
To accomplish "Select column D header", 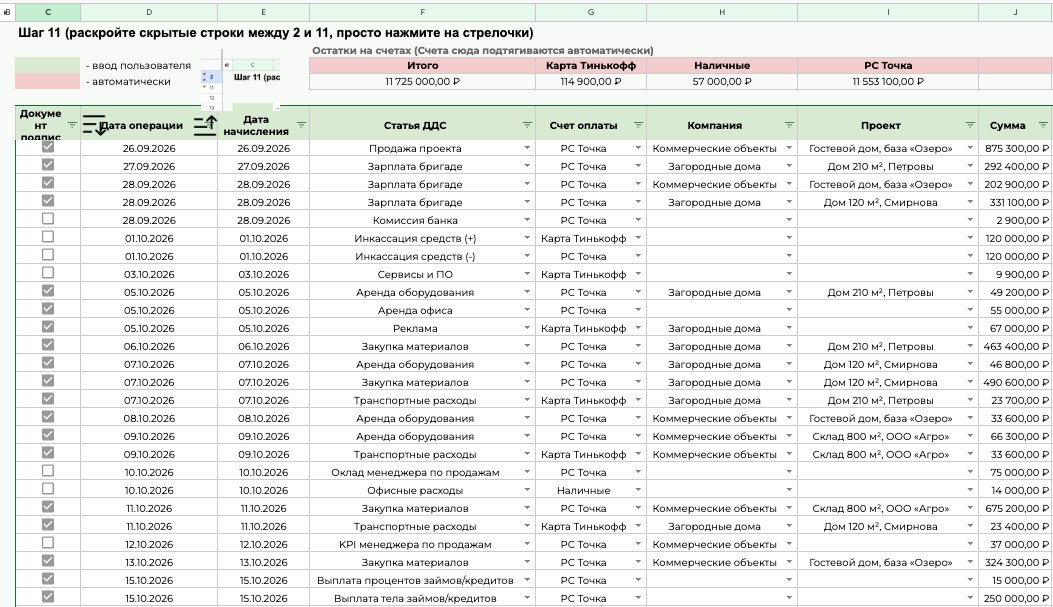I will click(x=149, y=12).
